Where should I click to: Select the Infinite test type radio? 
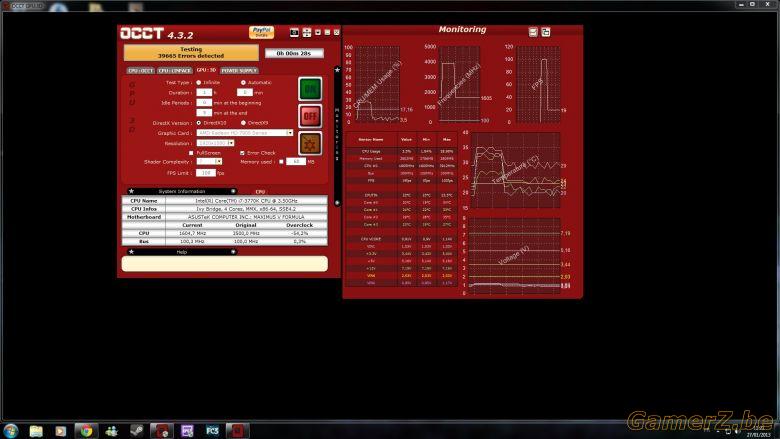click(x=198, y=83)
